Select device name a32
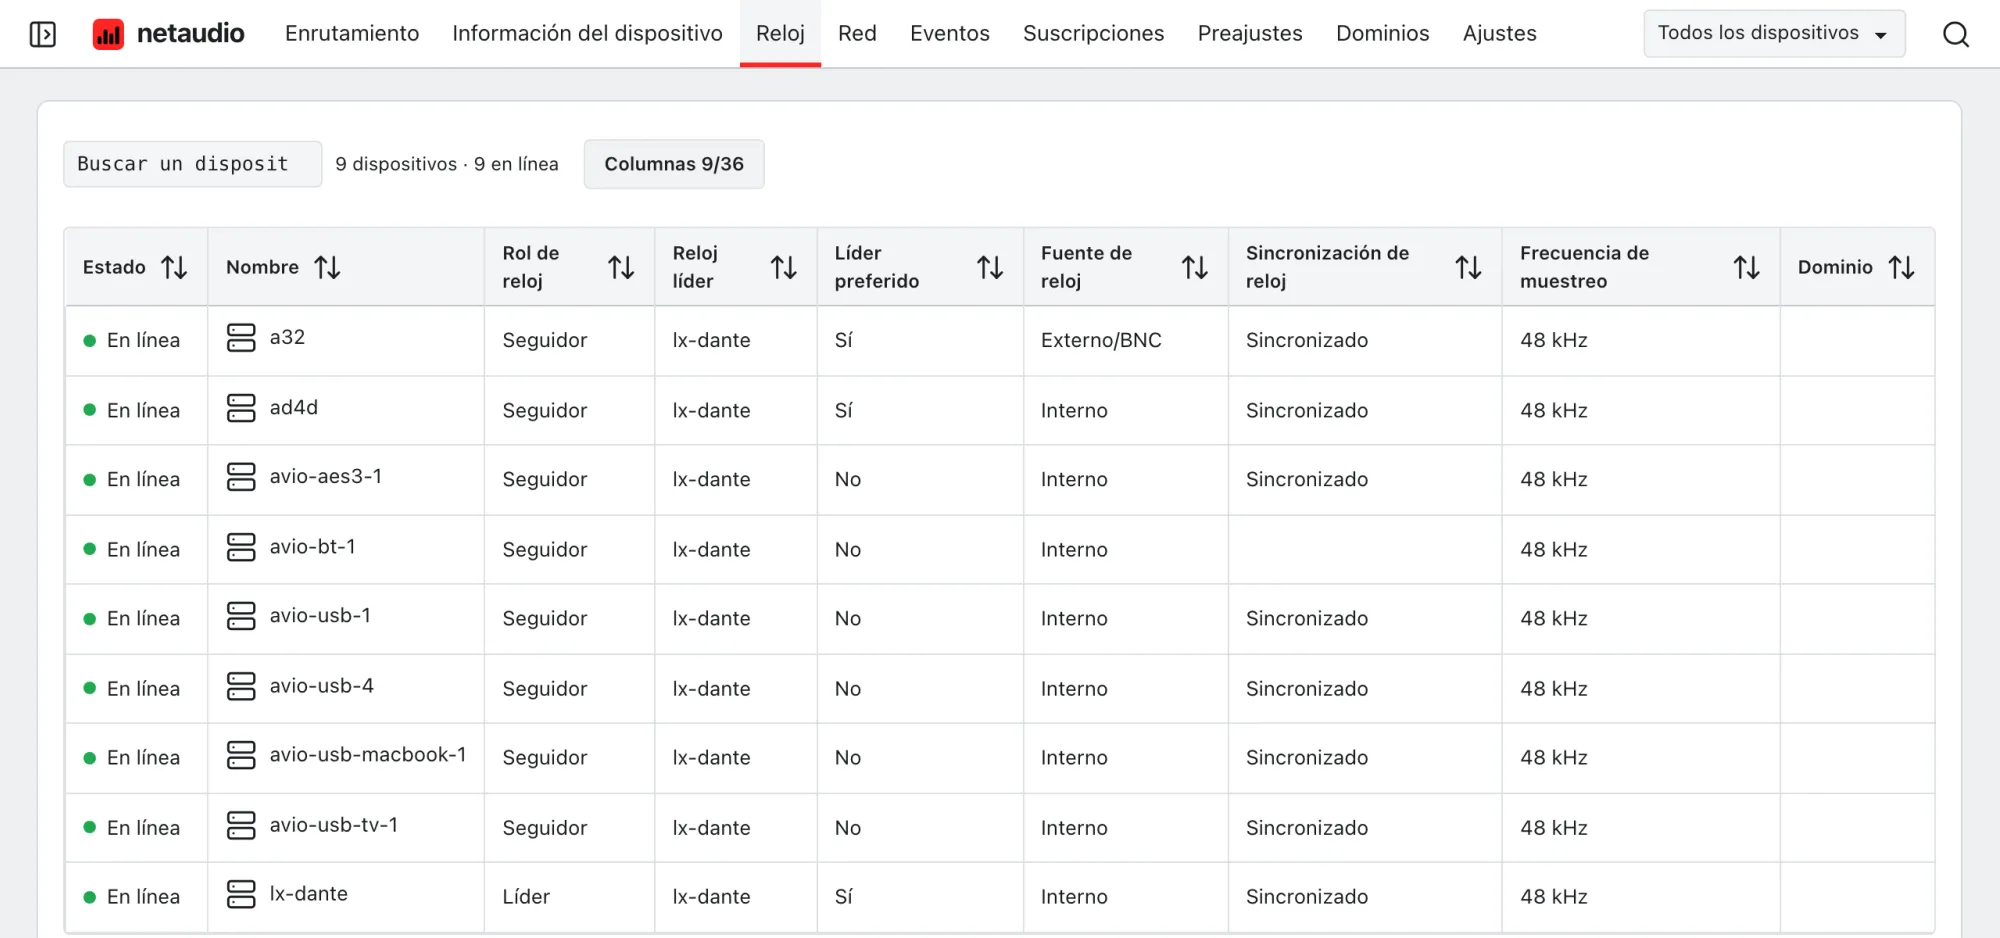This screenshot has height=938, width=2000. 287,337
